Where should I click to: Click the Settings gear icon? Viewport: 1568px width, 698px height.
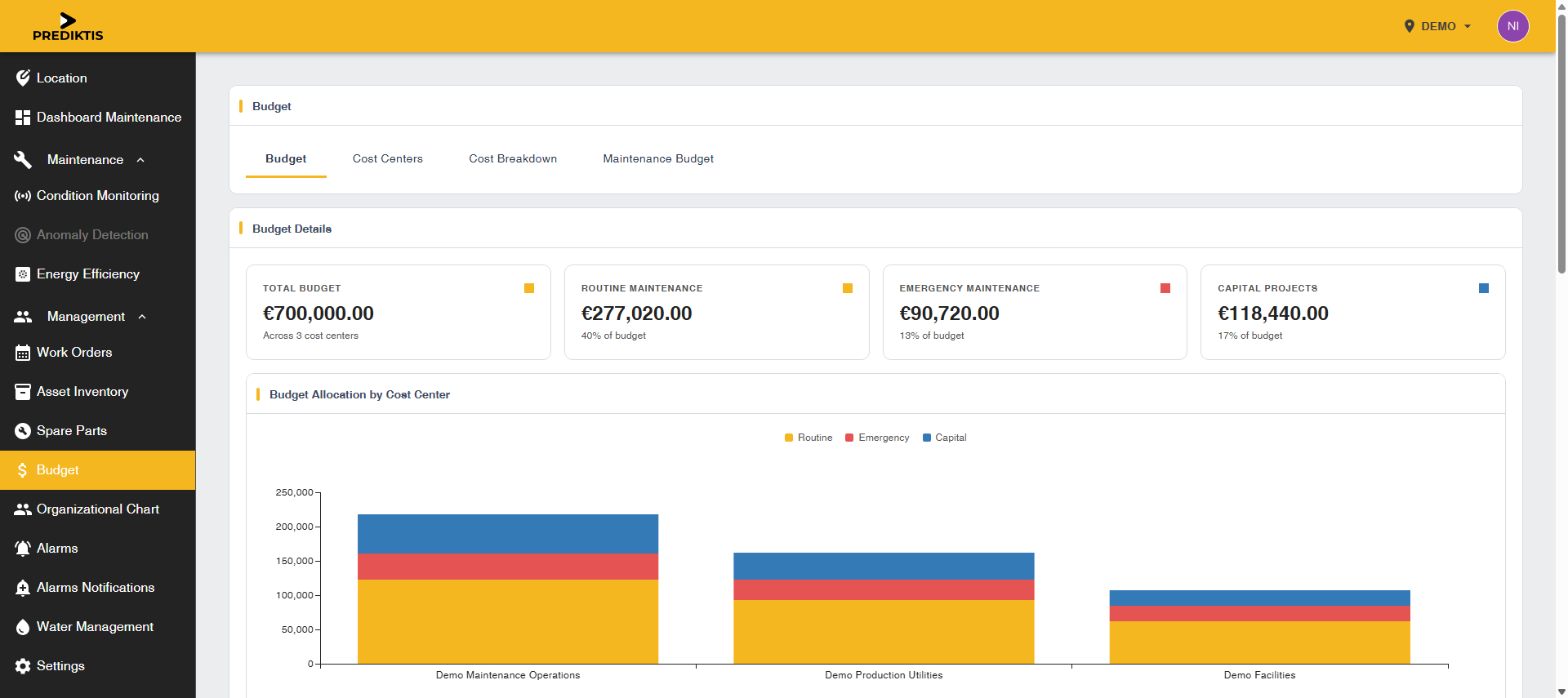23,666
